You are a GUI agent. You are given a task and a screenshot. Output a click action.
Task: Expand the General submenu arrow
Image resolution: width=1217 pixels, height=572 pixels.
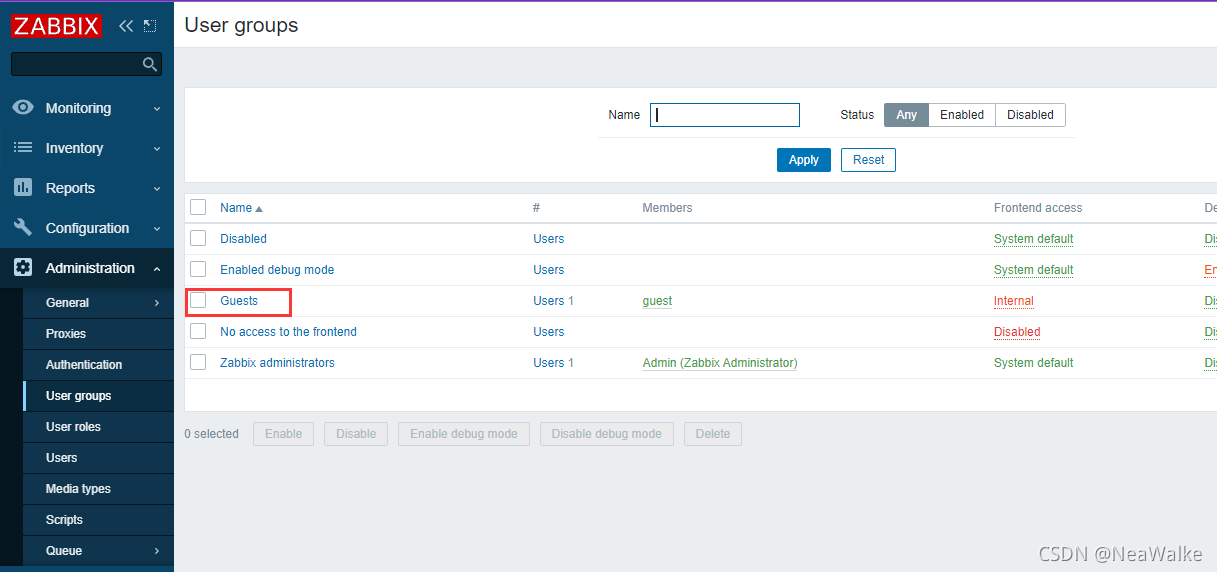tap(157, 303)
